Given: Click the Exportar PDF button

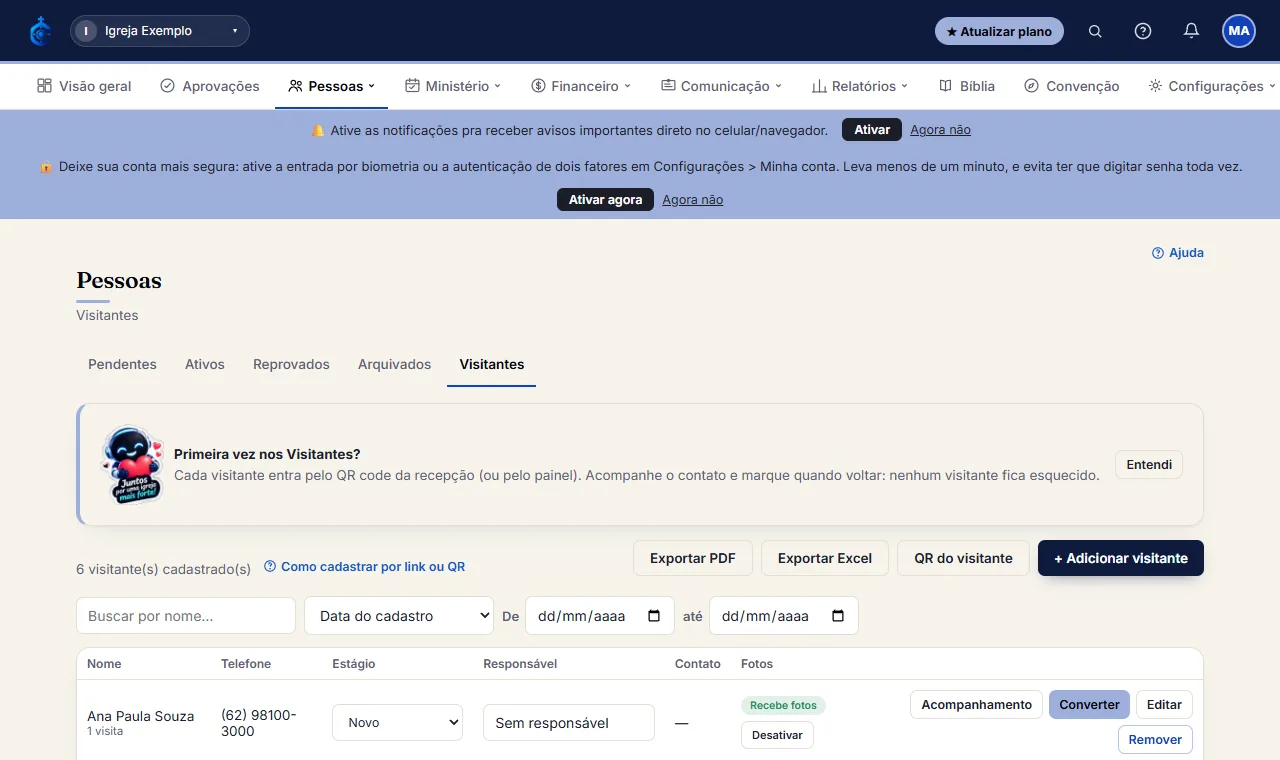Looking at the screenshot, I should [693, 558].
